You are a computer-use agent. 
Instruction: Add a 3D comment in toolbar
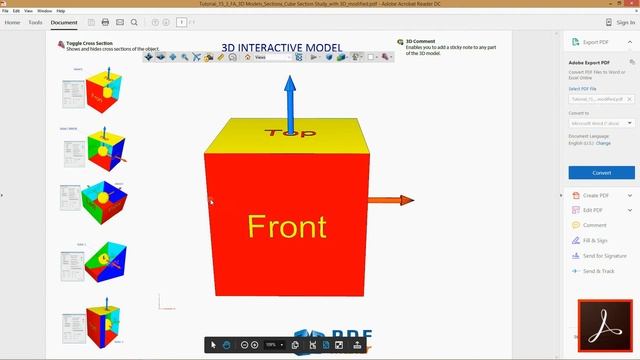point(233,57)
